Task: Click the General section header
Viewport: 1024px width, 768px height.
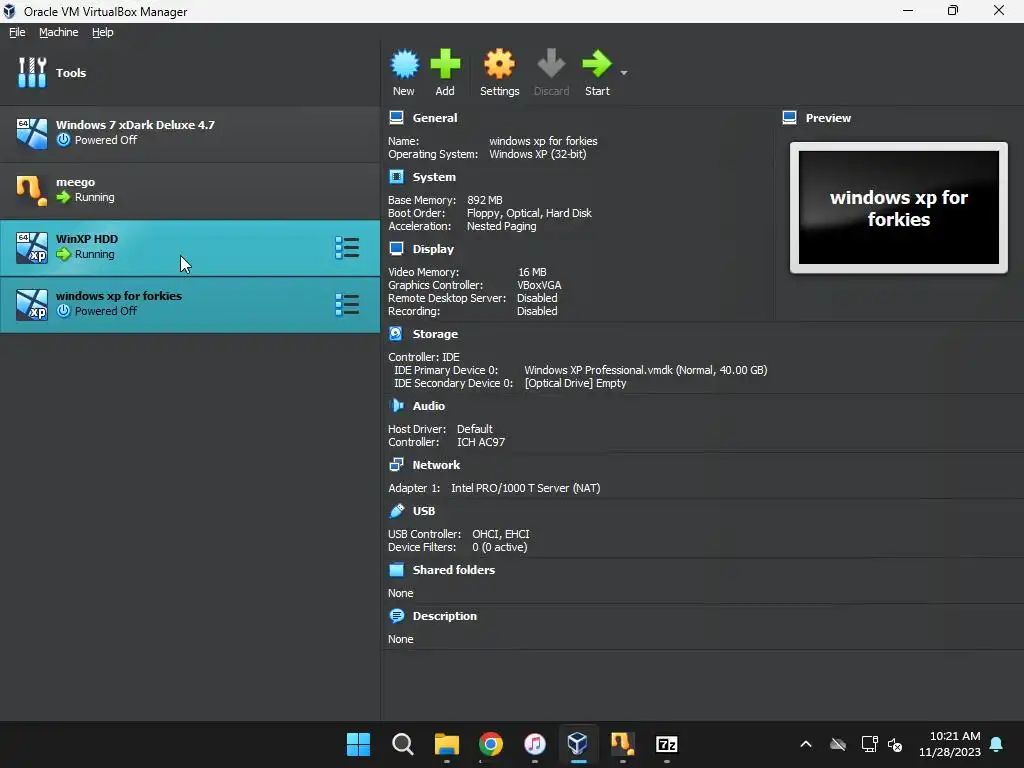Action: (435, 118)
